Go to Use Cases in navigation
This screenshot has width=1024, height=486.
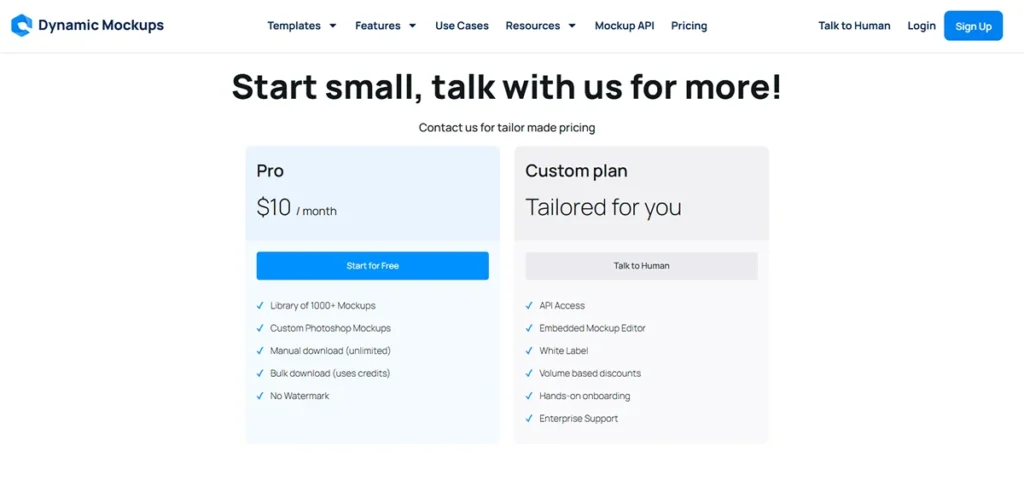[x=462, y=26]
